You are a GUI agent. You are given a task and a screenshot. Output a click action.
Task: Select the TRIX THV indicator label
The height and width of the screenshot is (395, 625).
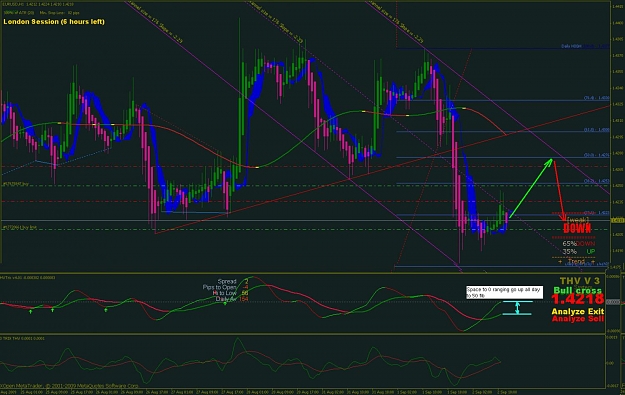[x=22, y=338]
